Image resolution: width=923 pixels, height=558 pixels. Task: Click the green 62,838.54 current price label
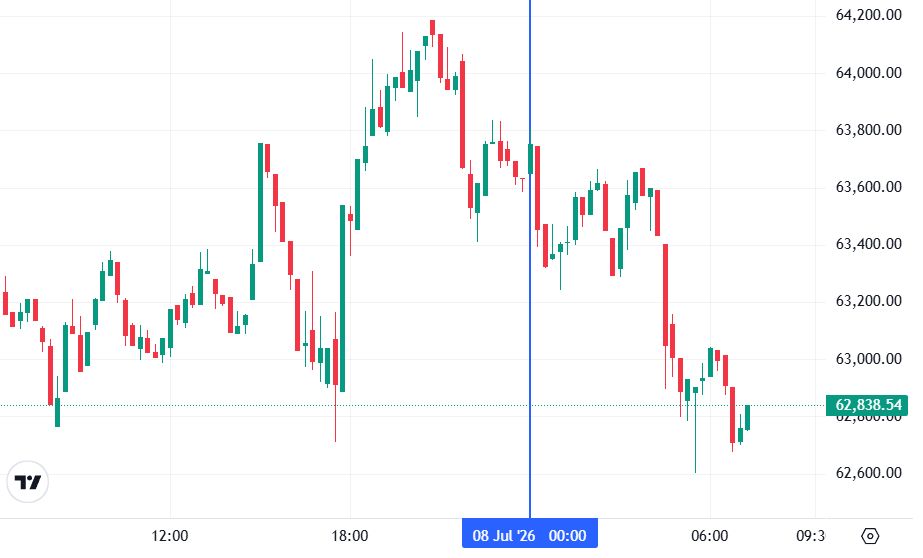coord(867,405)
